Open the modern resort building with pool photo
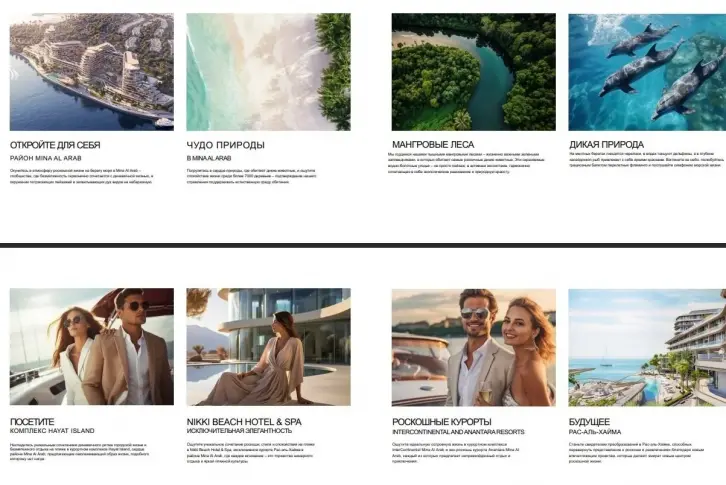The height and width of the screenshot is (485, 726). pos(647,347)
